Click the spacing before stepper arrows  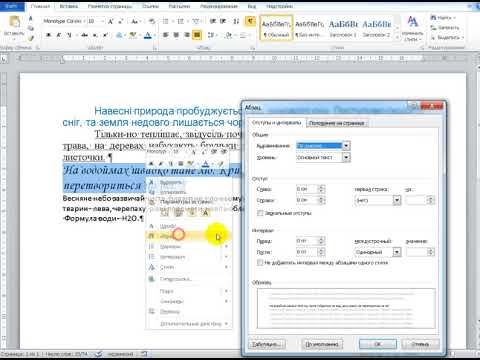pyautogui.click(x=321, y=241)
